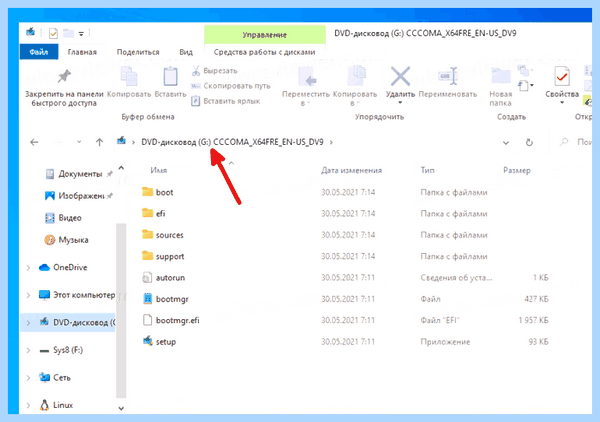The width and height of the screenshot is (600, 422).
Task: Open the Delete (Удалить) dropdown arrow
Action: [x=400, y=103]
